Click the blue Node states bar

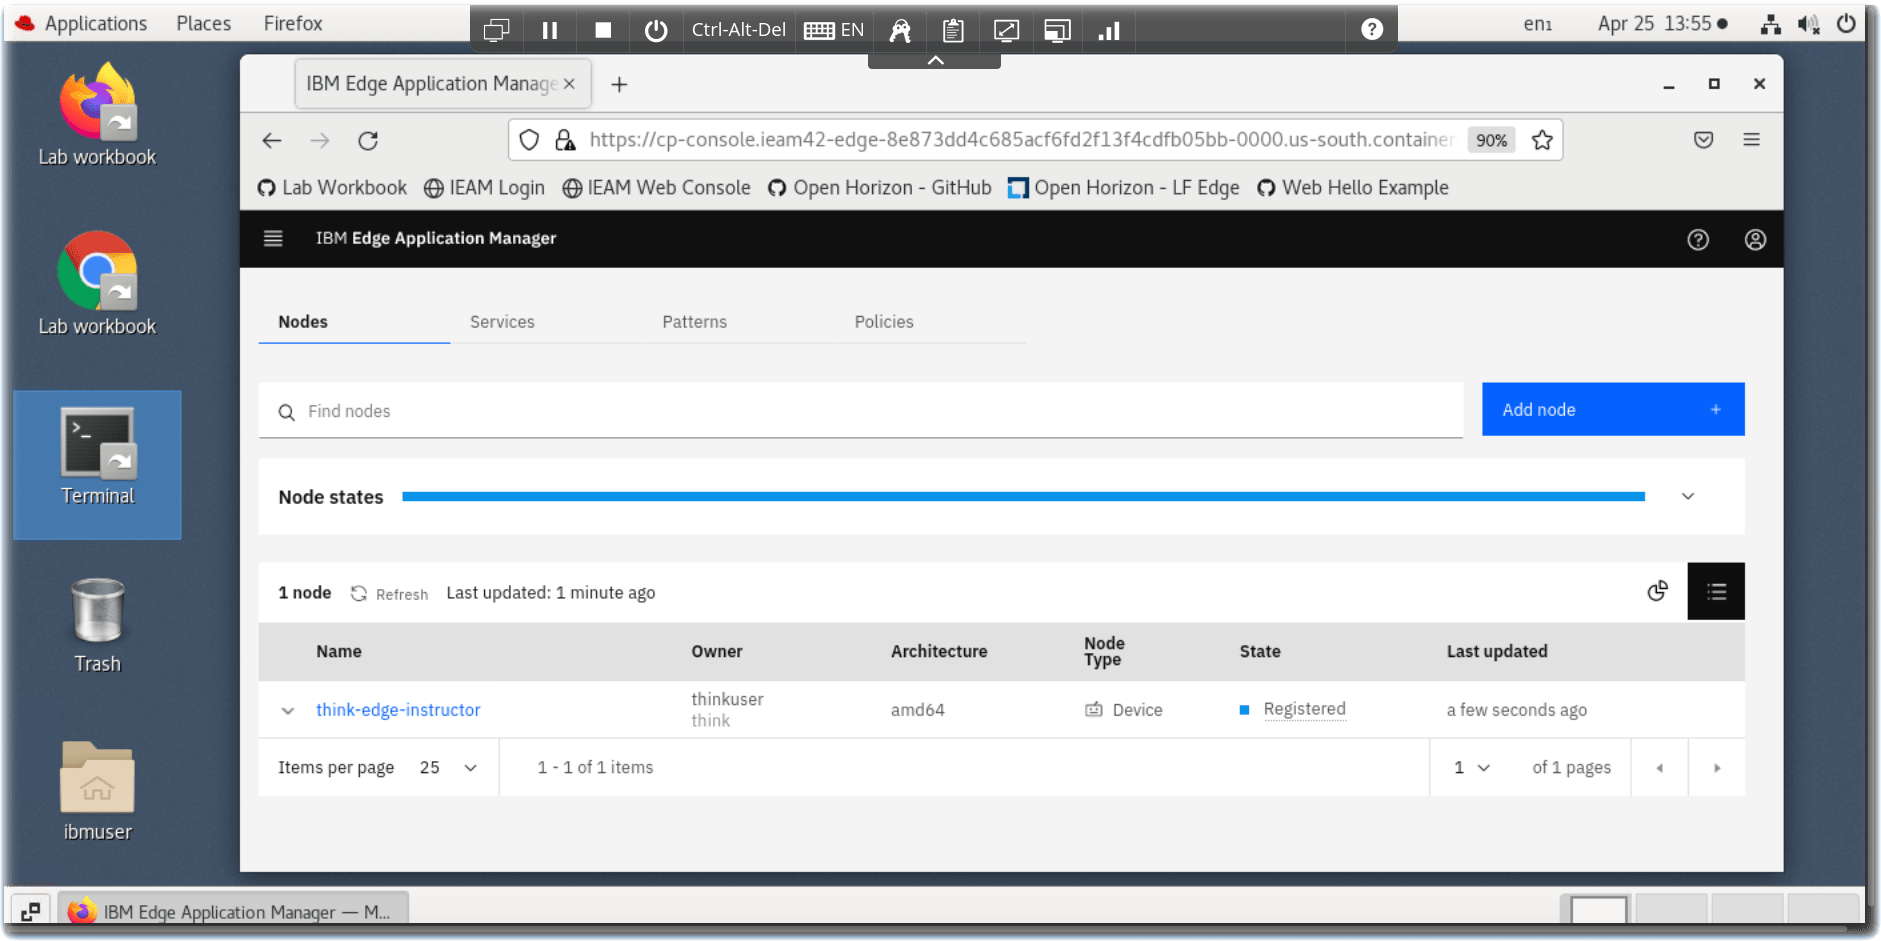(x=1023, y=497)
